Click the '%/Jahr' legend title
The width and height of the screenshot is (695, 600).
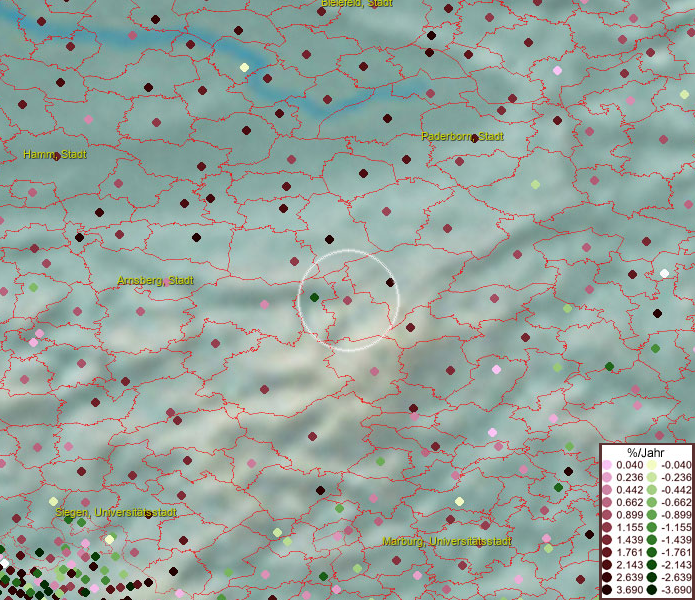click(646, 452)
